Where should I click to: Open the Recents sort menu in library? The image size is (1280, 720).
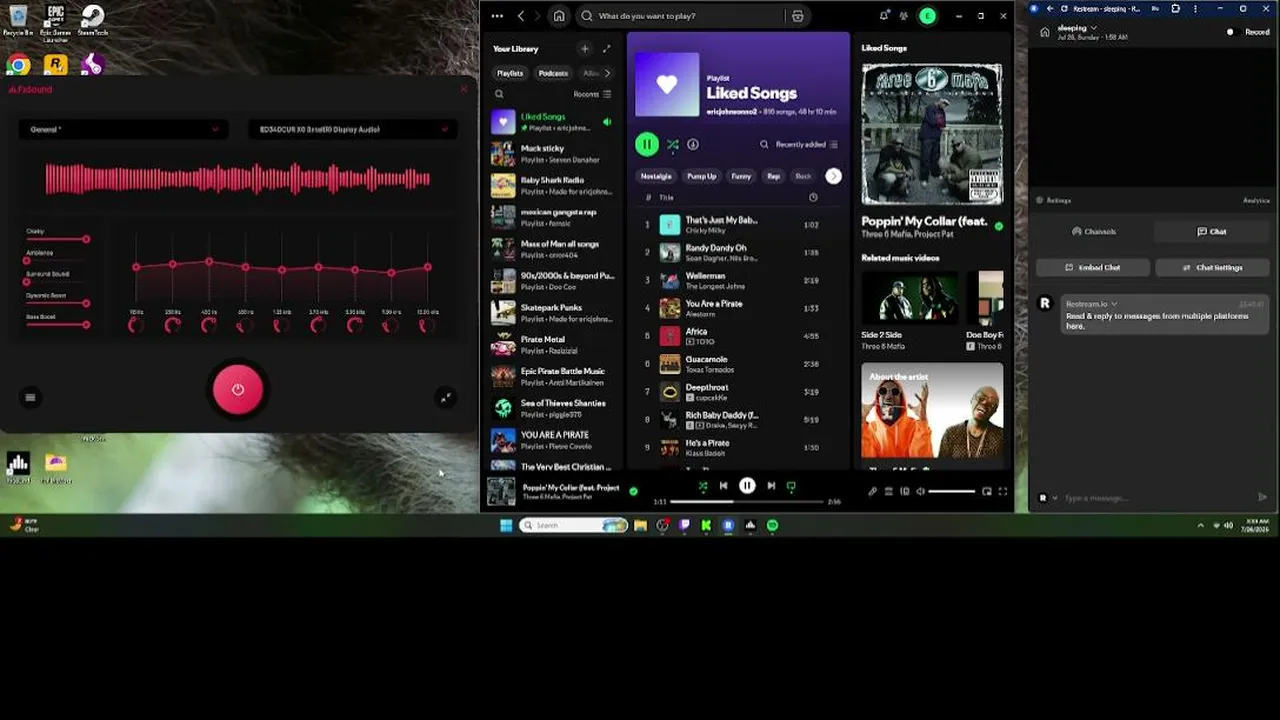[592, 94]
